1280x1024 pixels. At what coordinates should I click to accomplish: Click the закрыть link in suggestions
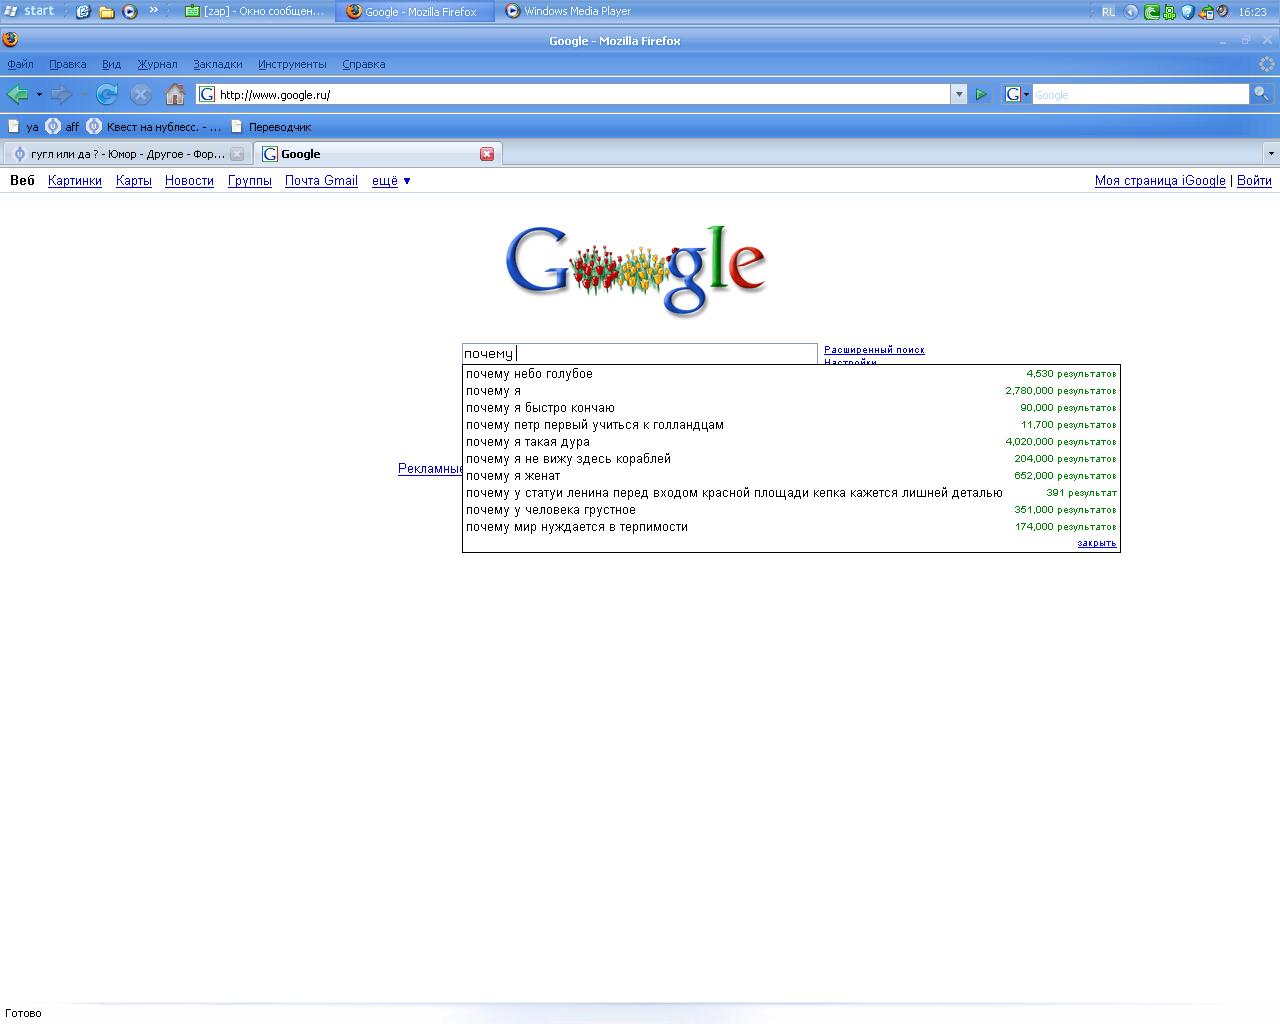coord(1097,543)
